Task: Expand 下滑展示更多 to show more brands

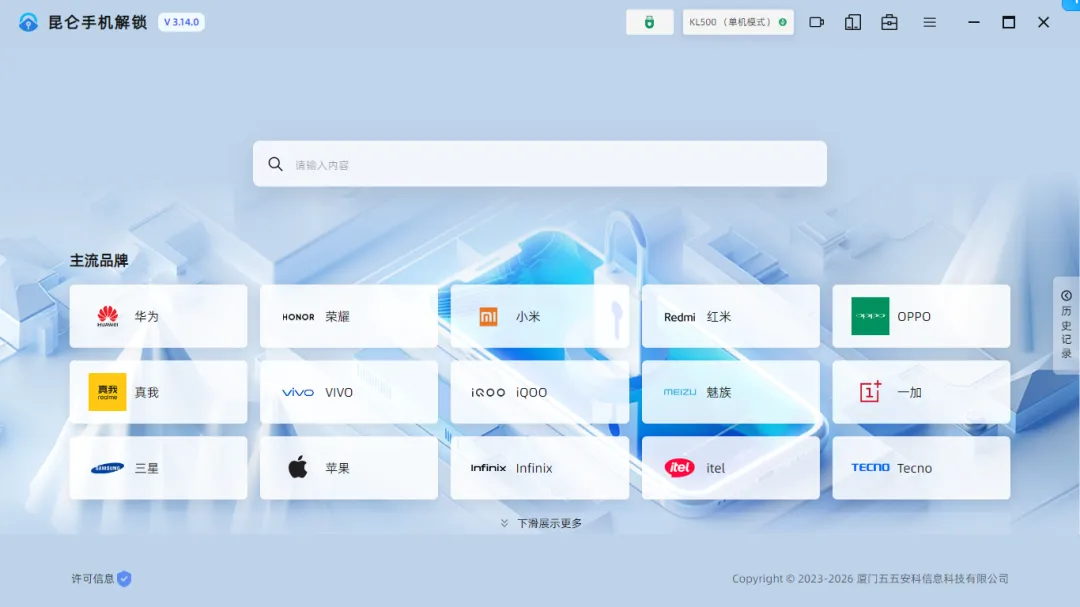Action: 541,524
